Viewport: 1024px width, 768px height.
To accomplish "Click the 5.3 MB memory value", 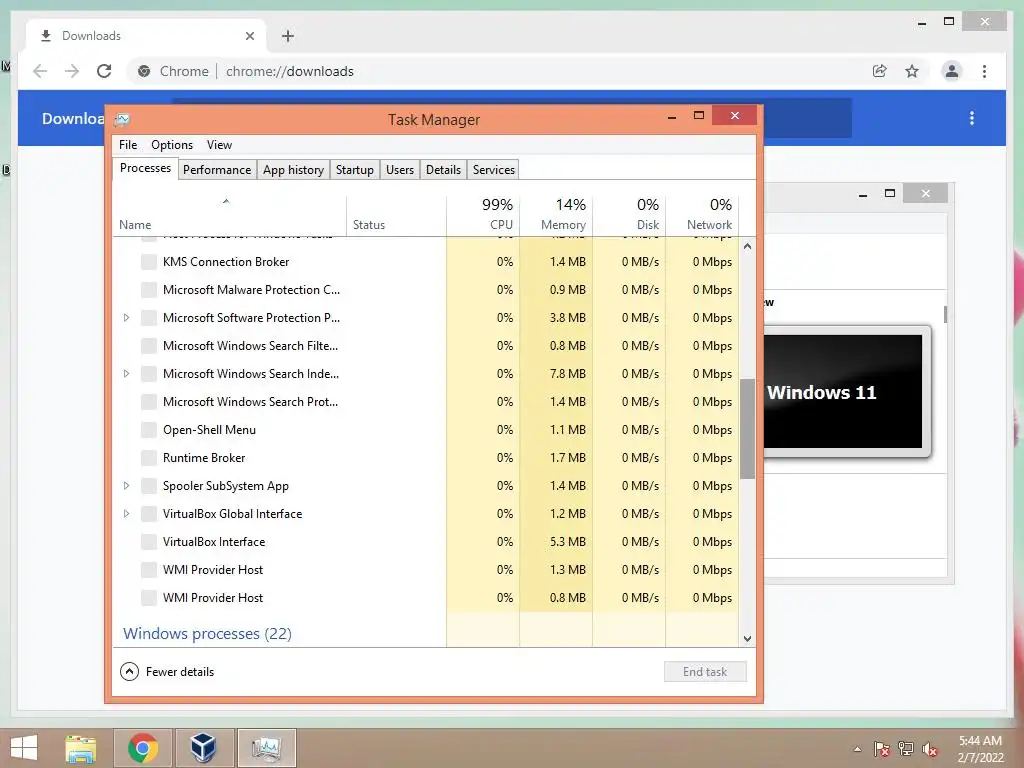I will coord(568,542).
